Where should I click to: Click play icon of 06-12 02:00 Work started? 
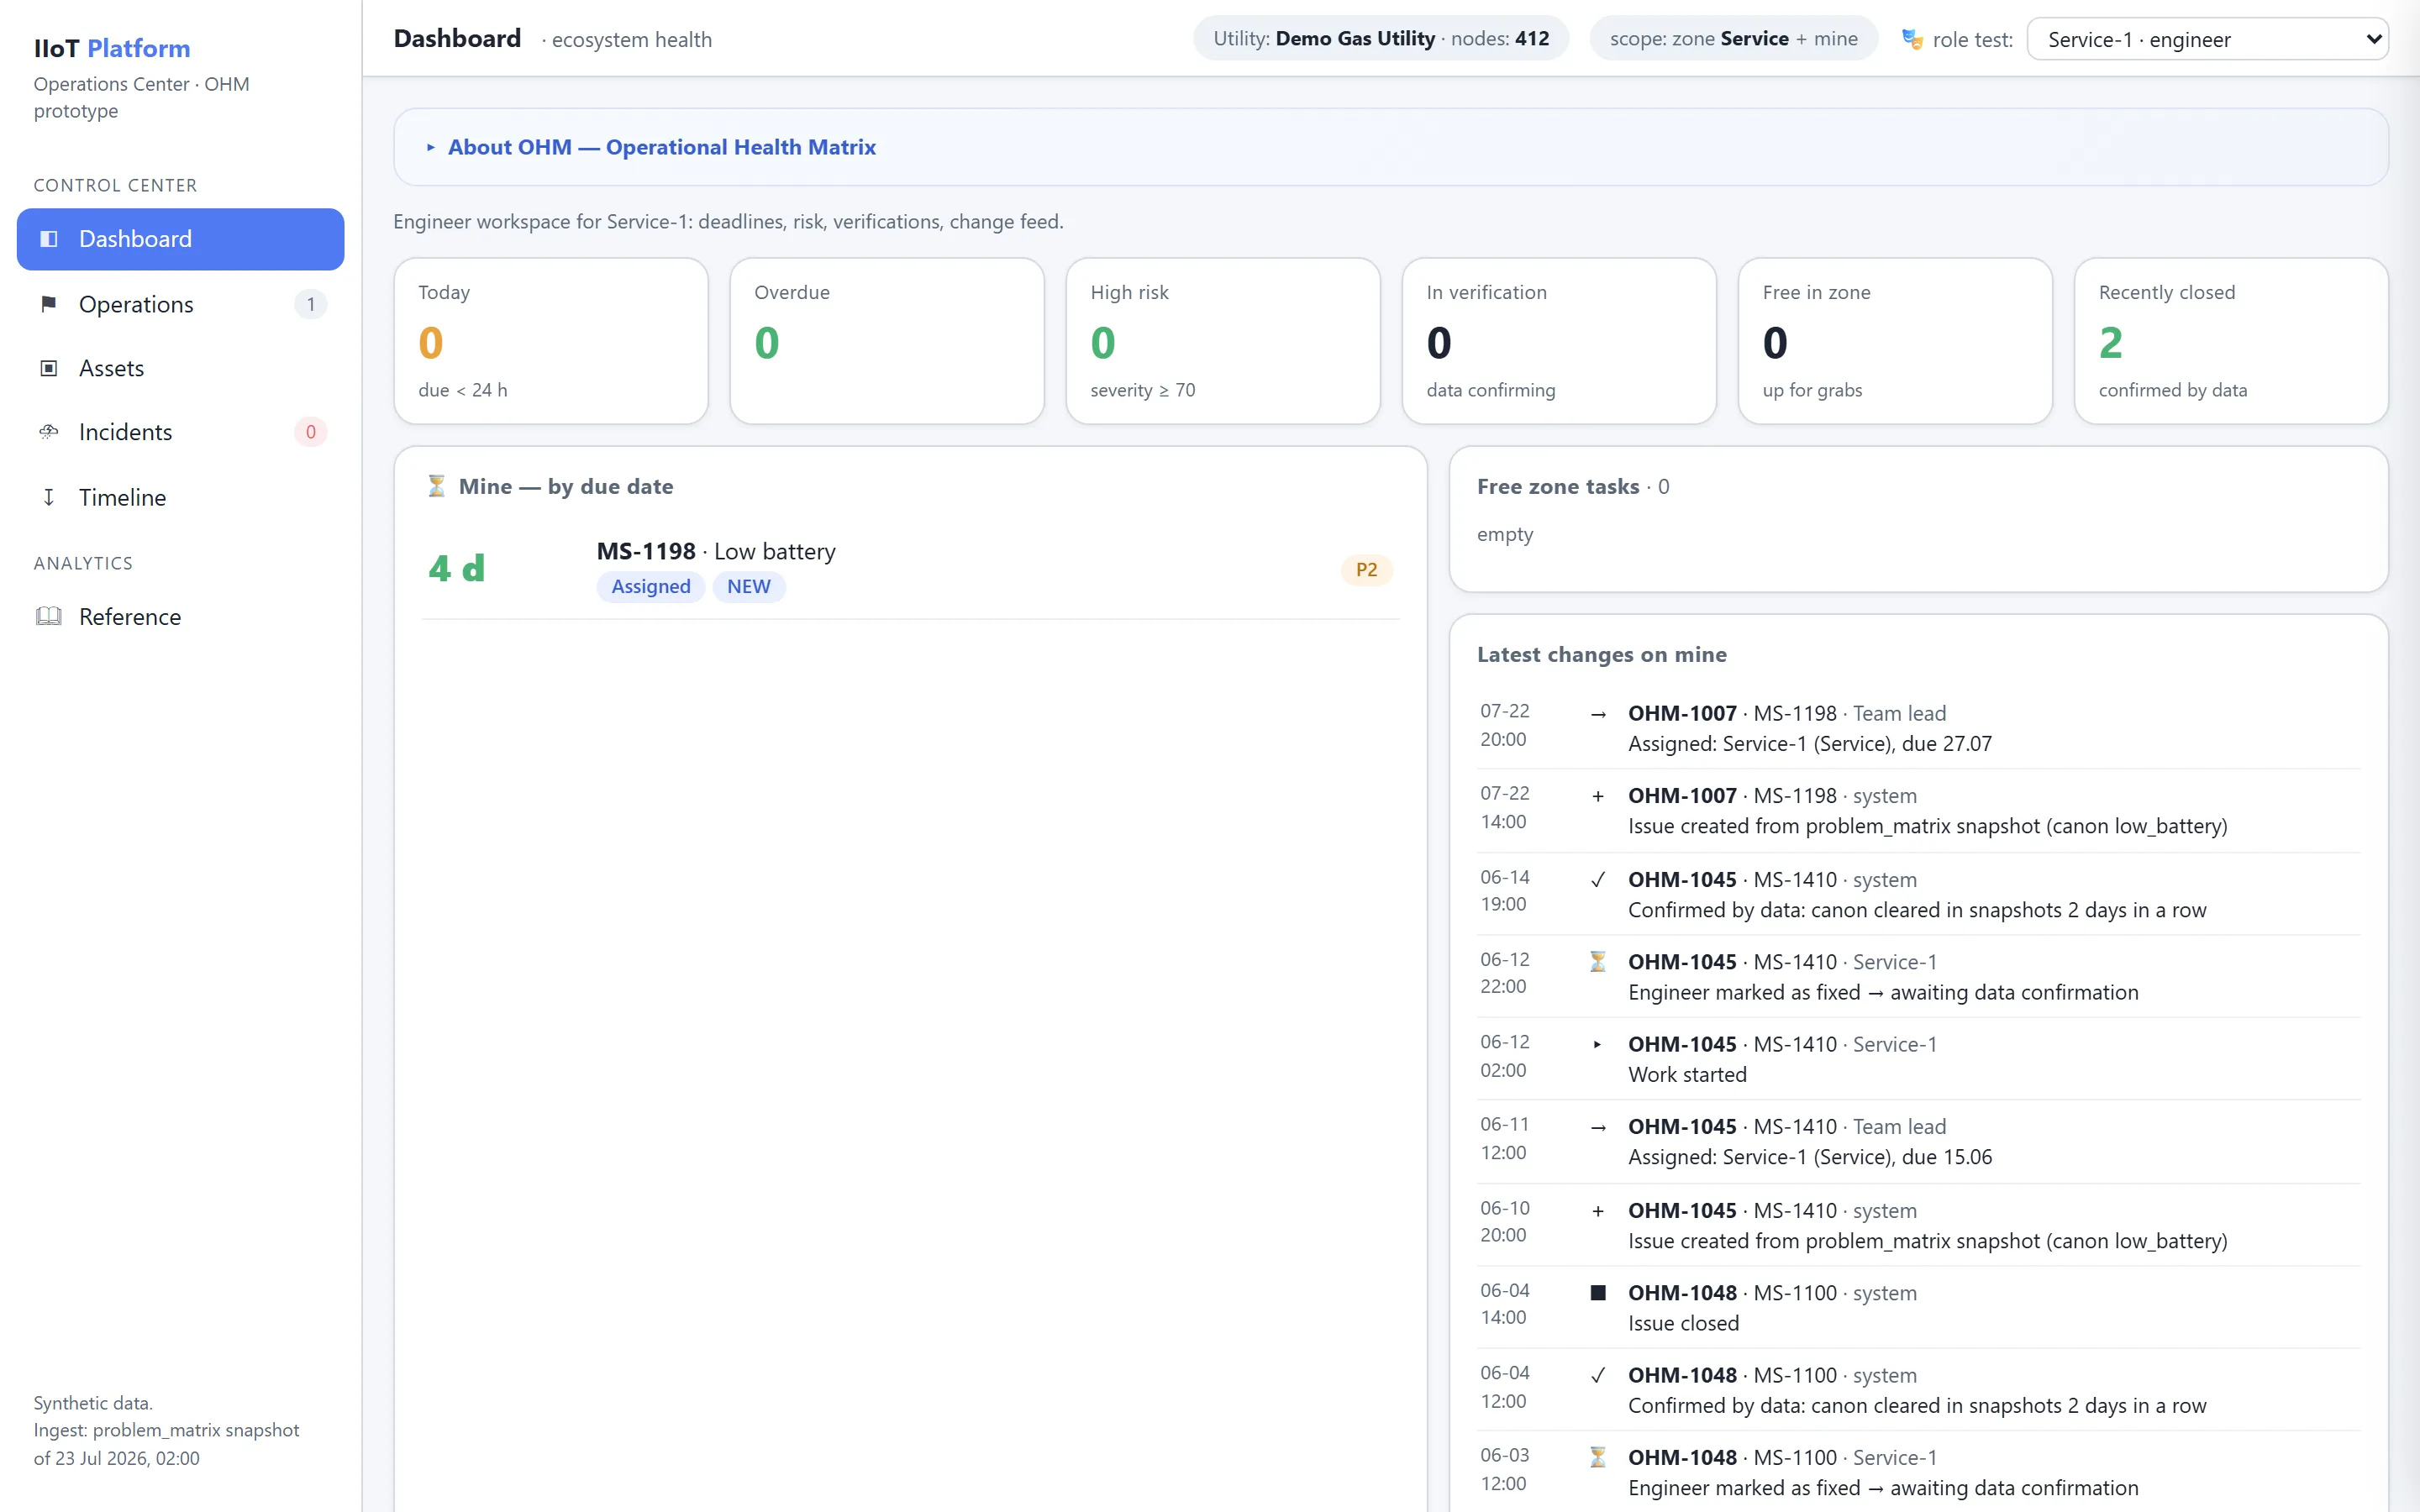click(x=1598, y=1044)
